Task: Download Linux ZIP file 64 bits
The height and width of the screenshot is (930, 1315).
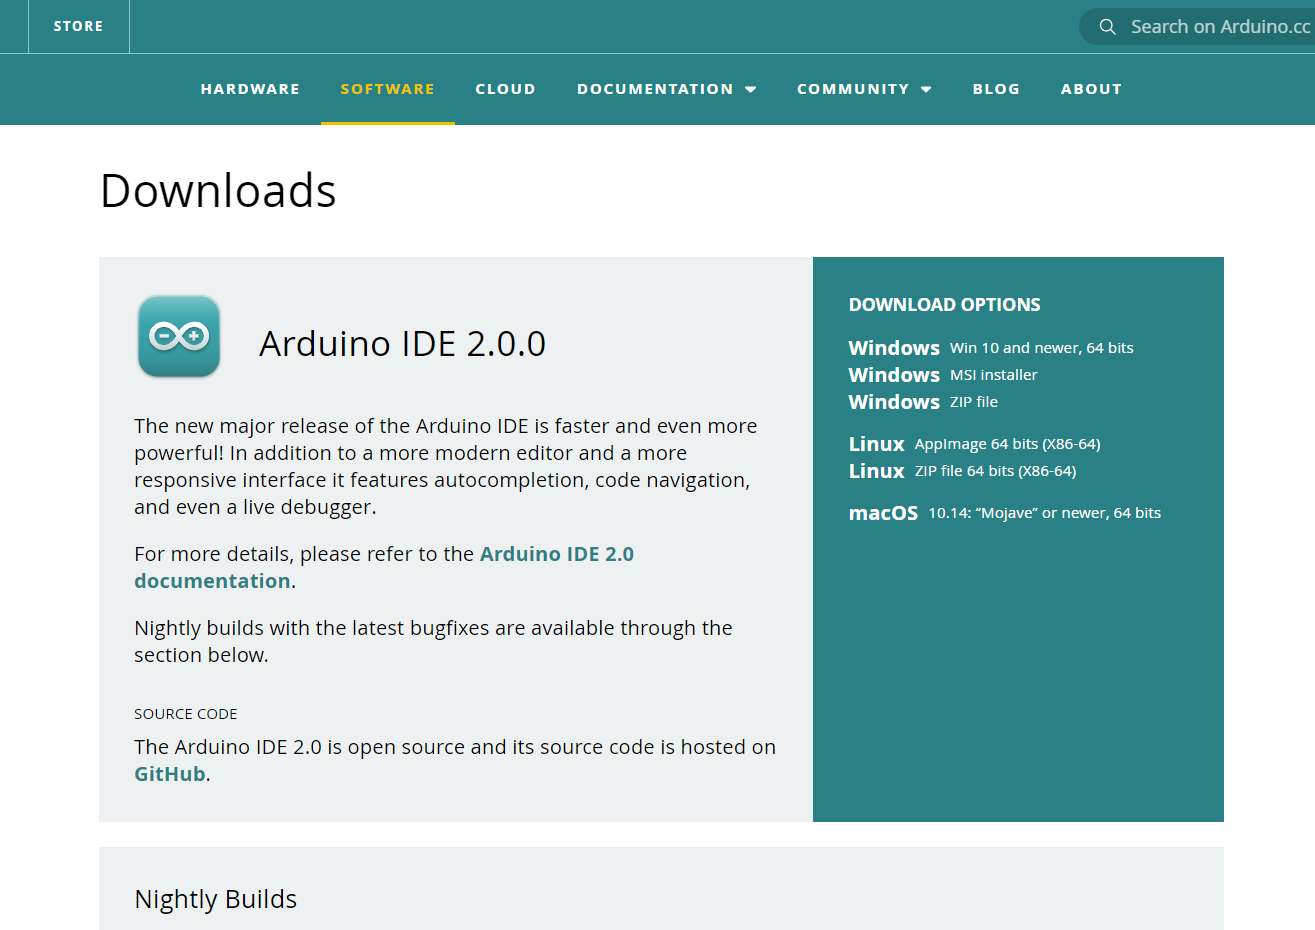Action: pos(962,471)
